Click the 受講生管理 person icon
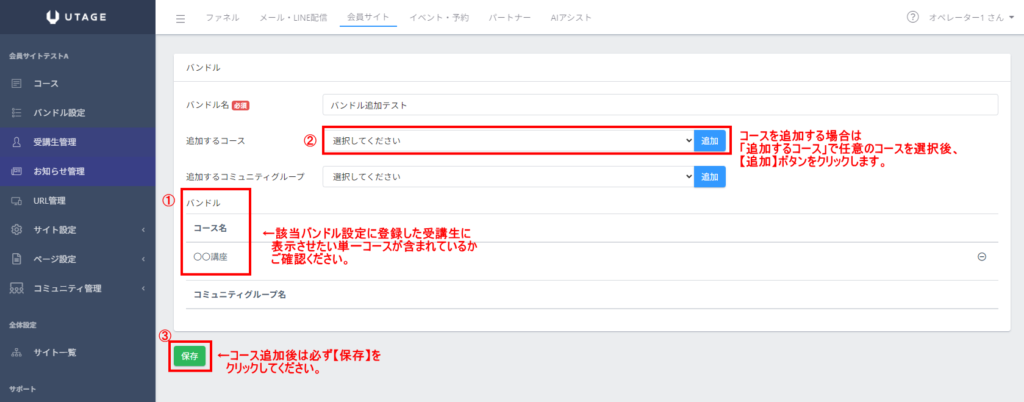The image size is (1024, 402). pyautogui.click(x=17, y=142)
